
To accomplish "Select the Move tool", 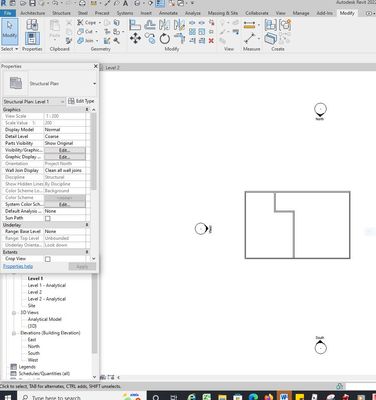I will [135, 39].
